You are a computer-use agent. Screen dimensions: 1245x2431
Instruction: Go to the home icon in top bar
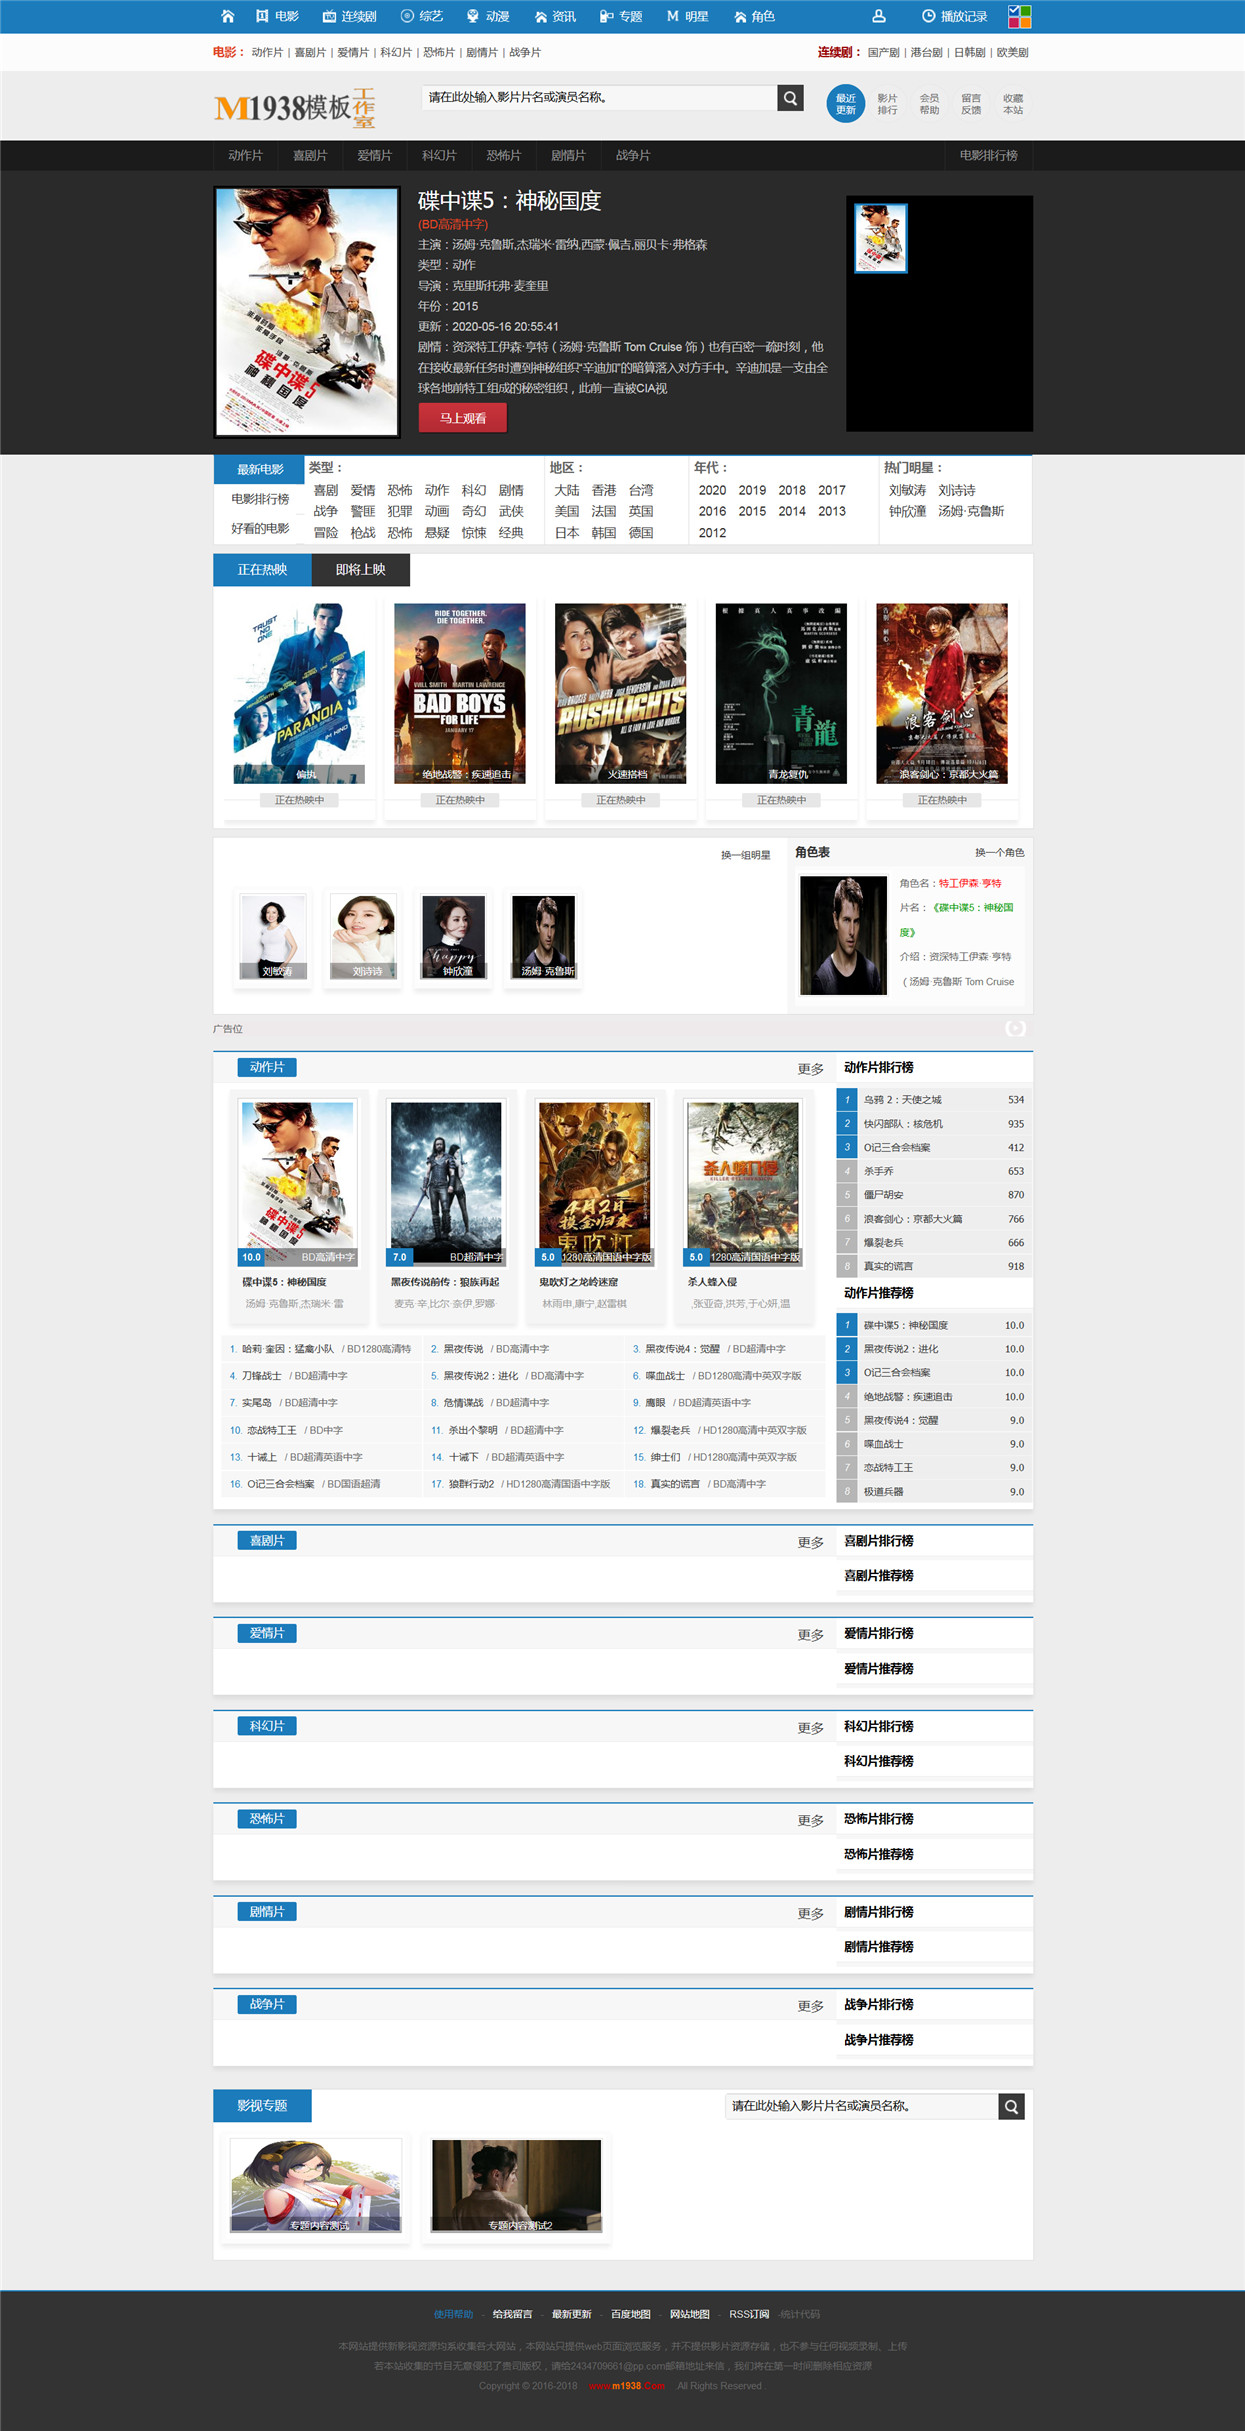tap(228, 16)
